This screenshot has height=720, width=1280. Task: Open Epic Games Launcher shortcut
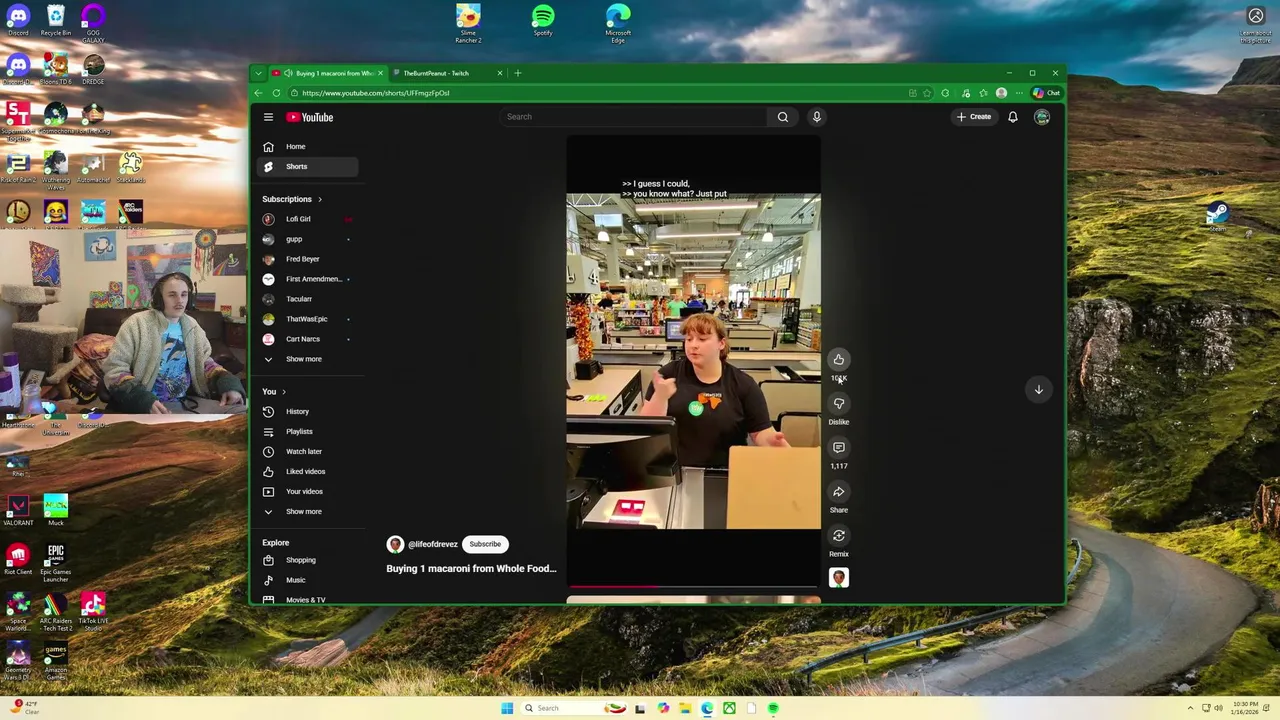point(56,564)
